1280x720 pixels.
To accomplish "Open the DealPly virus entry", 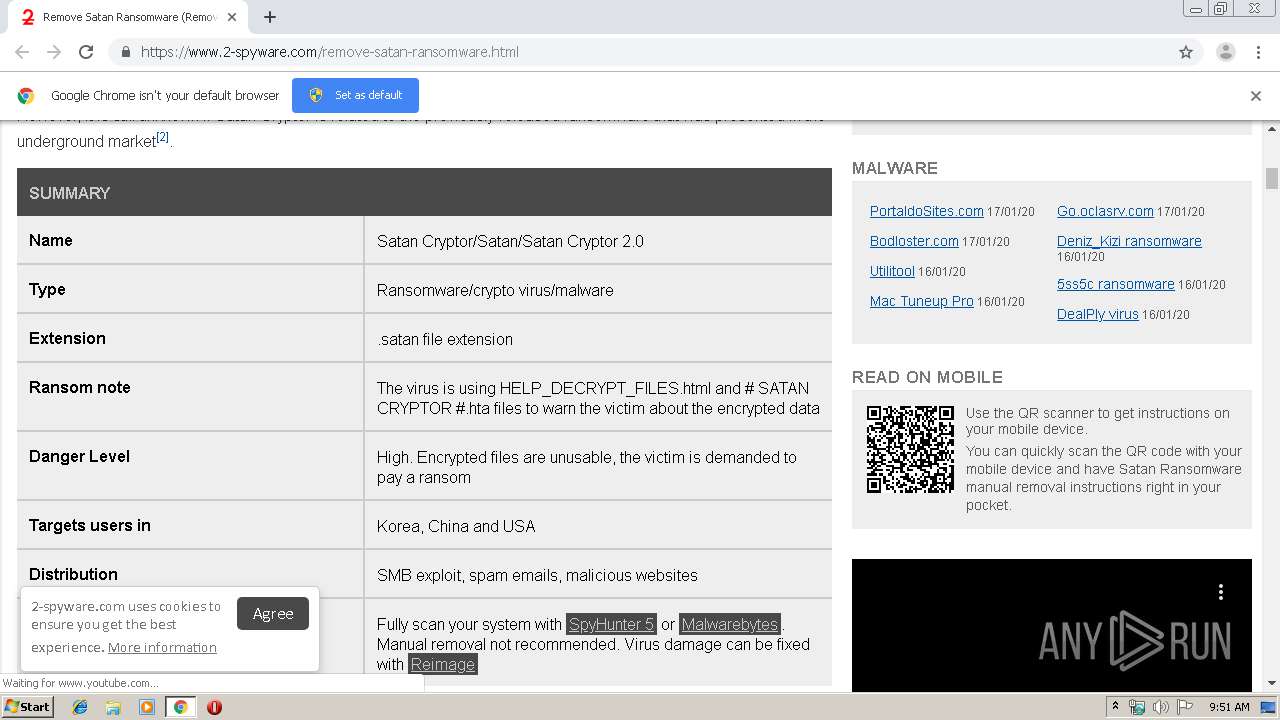I will (1097, 314).
